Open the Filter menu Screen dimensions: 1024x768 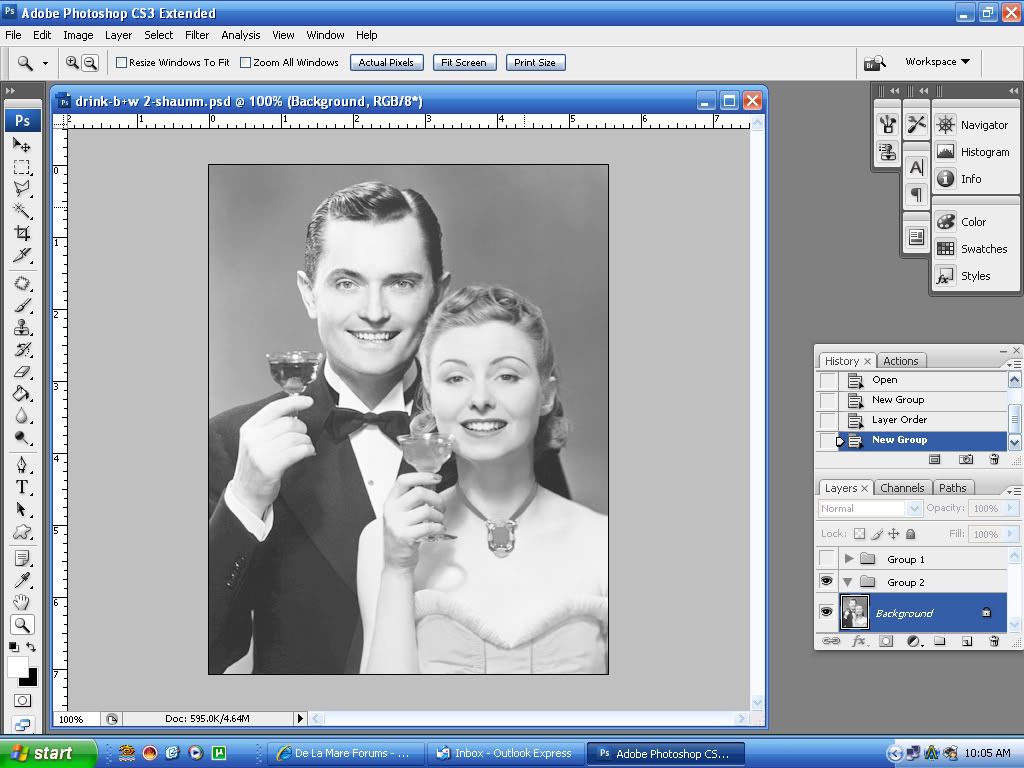pyautogui.click(x=197, y=35)
